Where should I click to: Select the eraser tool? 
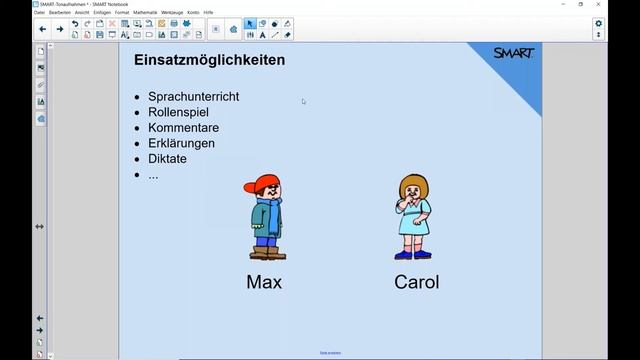point(287,35)
